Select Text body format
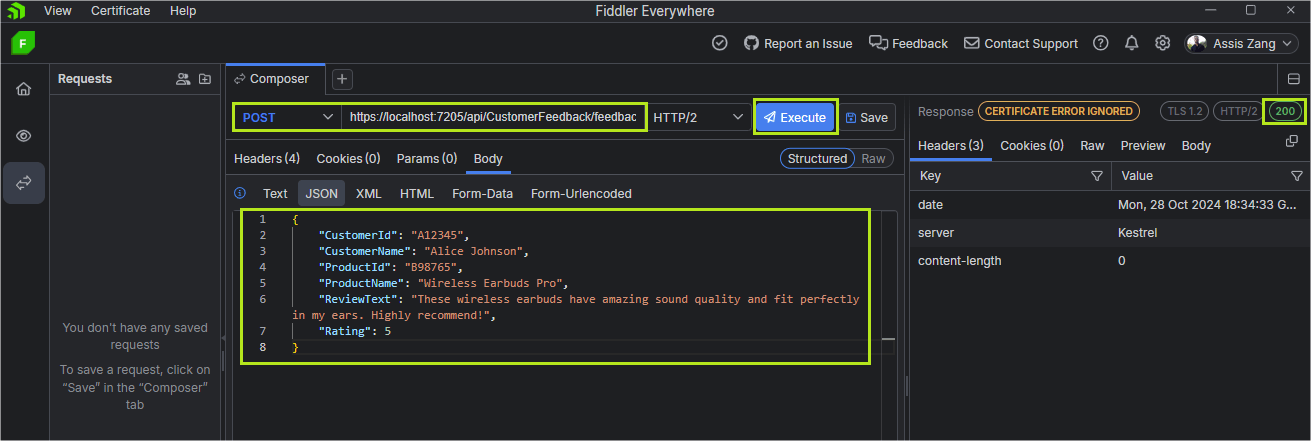This screenshot has height=441, width=1311. coord(275,194)
